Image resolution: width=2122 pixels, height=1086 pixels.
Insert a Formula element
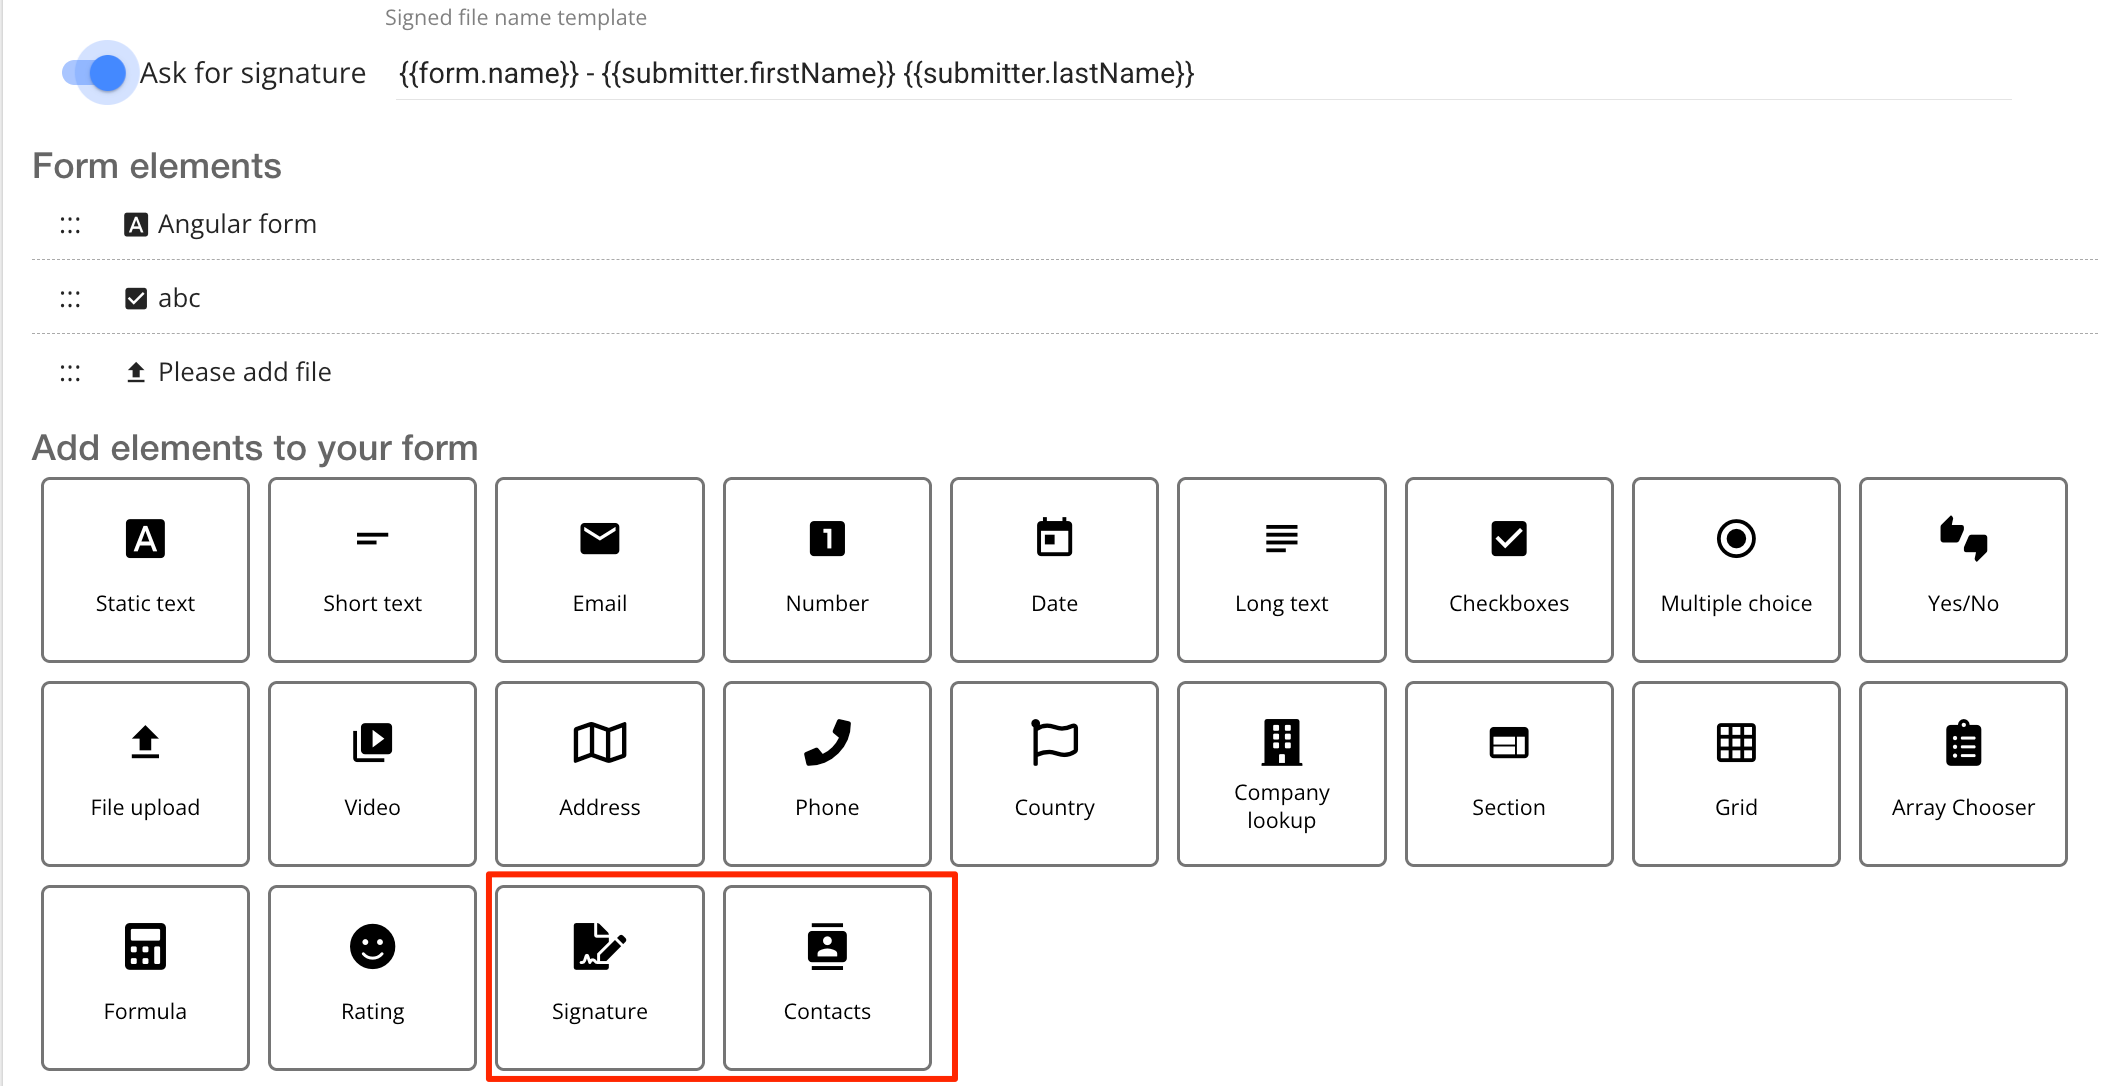(x=145, y=977)
